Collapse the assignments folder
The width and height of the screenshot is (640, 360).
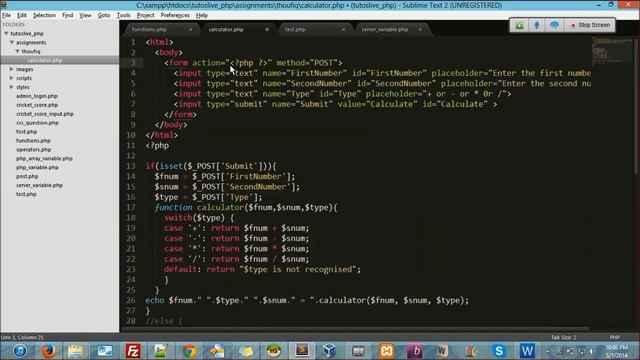12,42
